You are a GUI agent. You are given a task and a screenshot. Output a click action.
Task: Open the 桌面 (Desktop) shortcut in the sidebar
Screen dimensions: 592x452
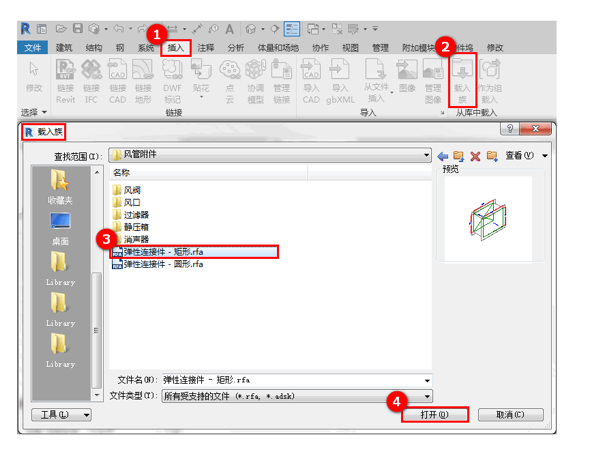click(60, 228)
